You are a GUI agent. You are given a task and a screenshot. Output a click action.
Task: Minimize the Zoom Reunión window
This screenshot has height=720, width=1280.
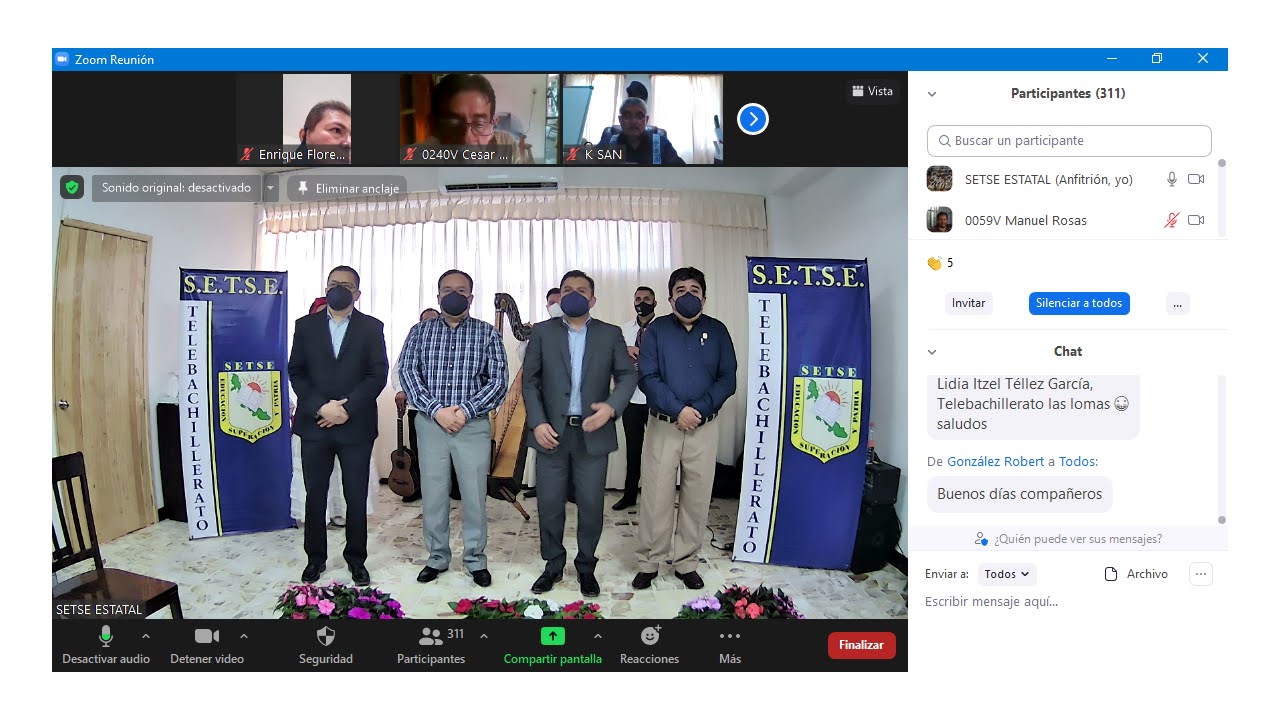coord(1111,59)
